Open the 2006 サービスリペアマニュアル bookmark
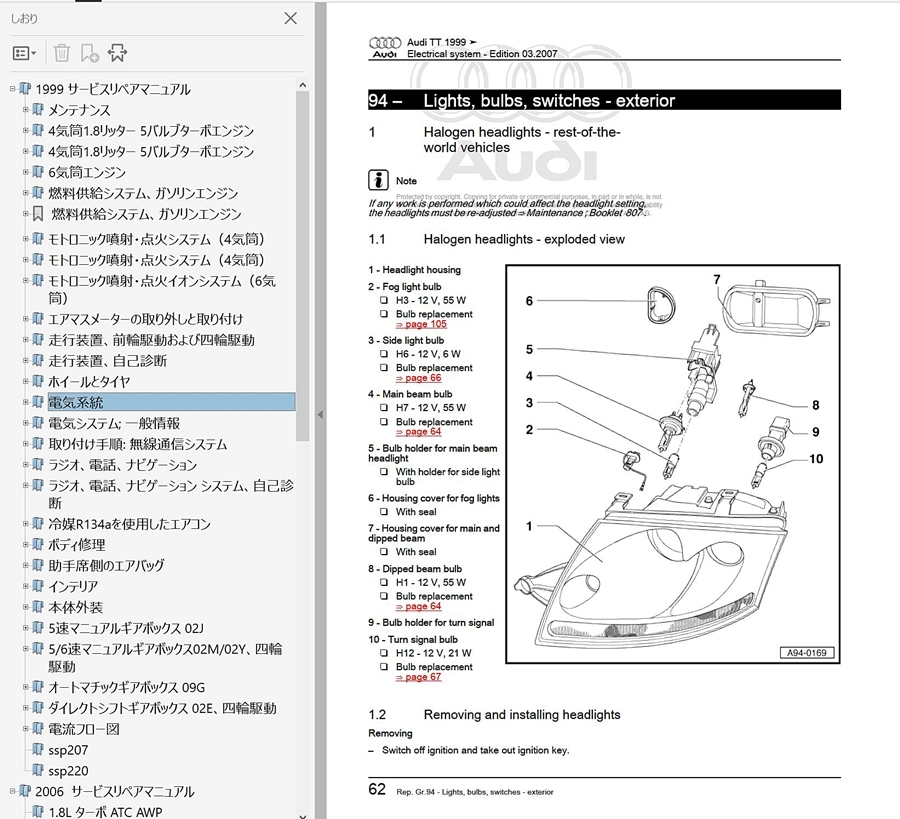The image size is (900, 819). (x=115, y=791)
